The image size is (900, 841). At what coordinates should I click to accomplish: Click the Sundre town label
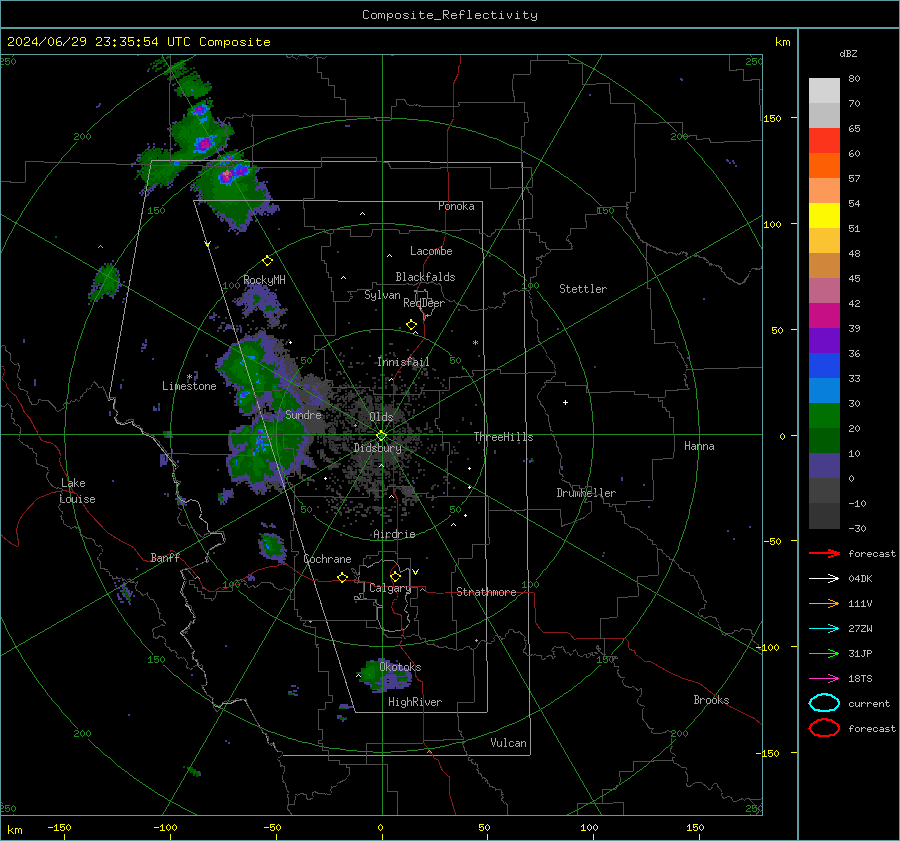point(303,415)
